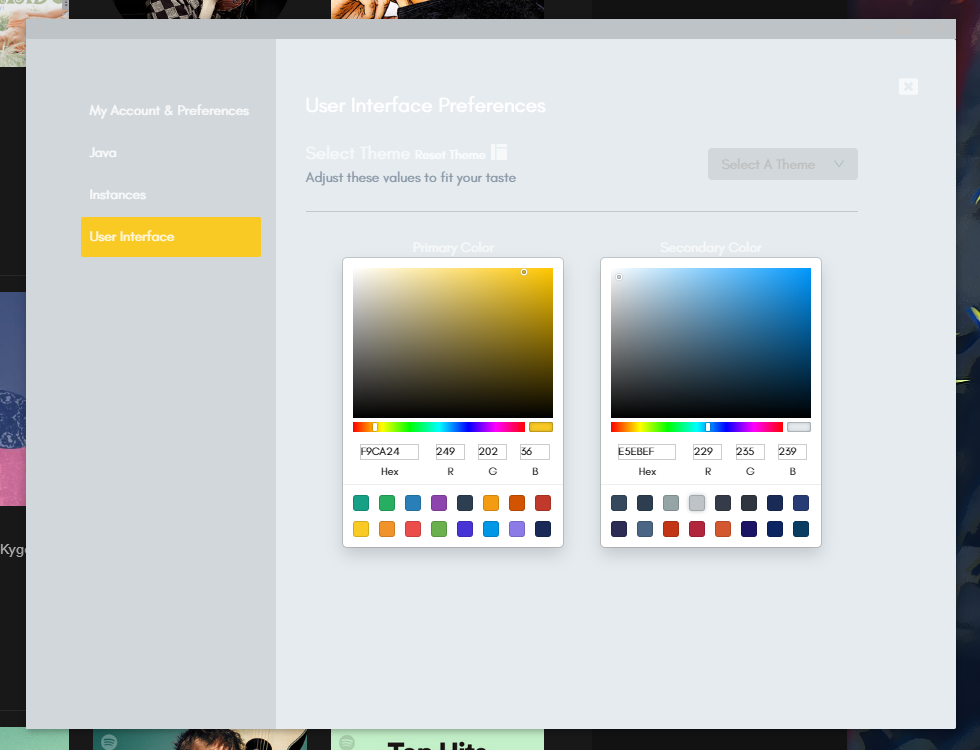Screen dimensions: 980x750
Task: Select the crimson Secondary Color swatch
Action: pyautogui.click(x=697, y=529)
